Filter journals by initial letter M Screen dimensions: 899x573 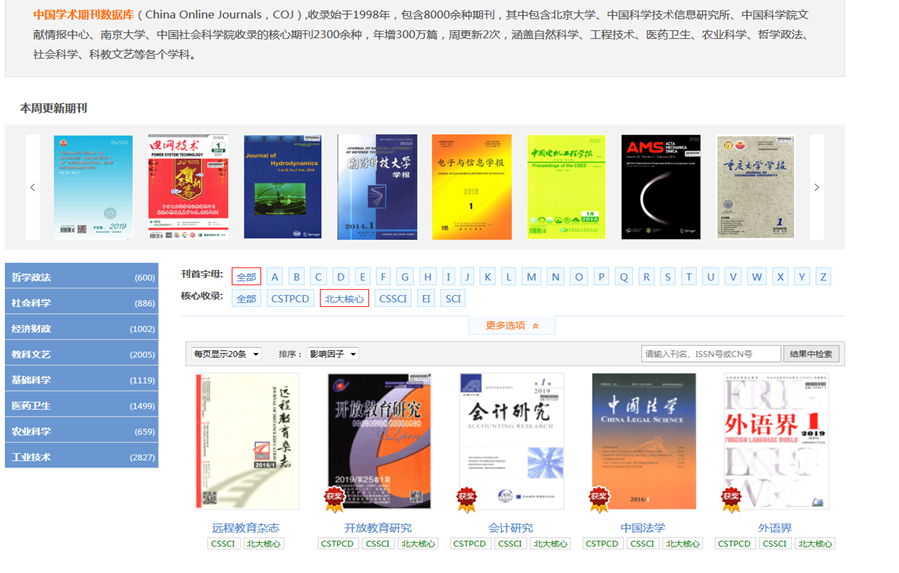pos(531,276)
